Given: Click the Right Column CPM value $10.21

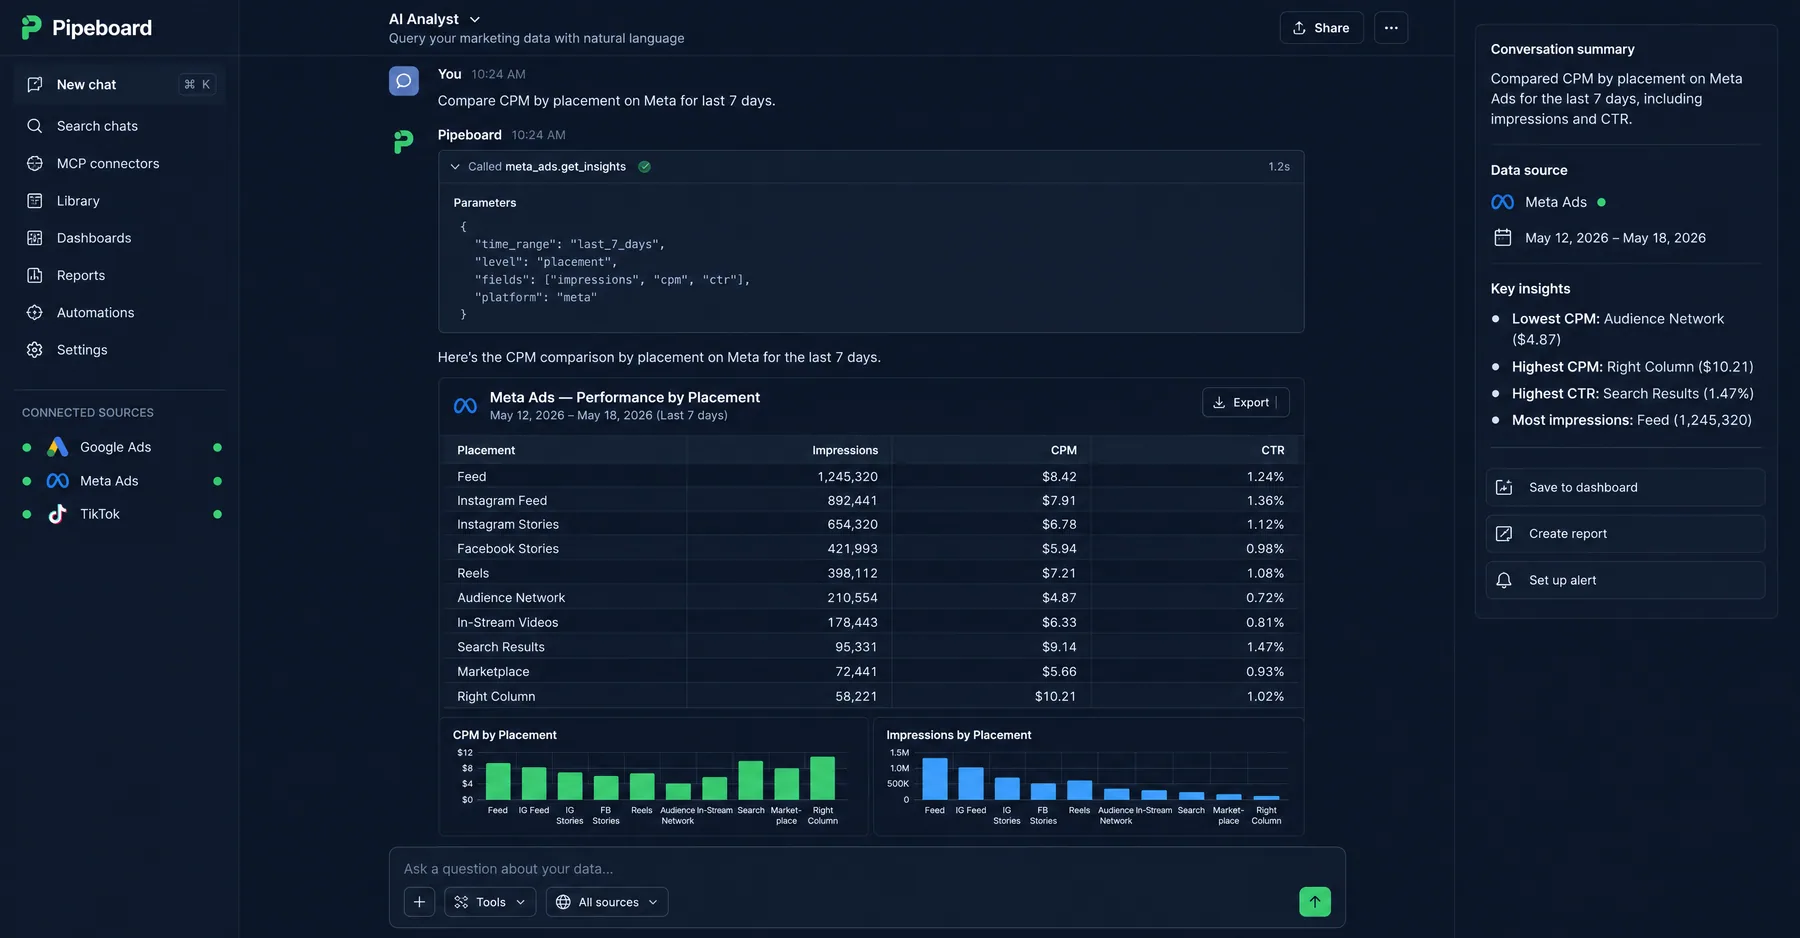Looking at the screenshot, I should tap(1055, 697).
